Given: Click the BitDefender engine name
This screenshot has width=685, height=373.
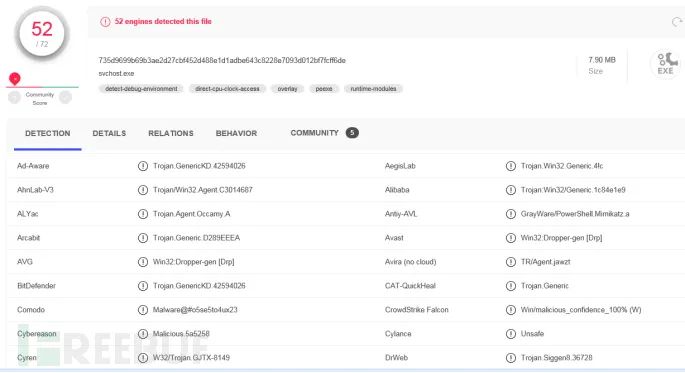Looking at the screenshot, I should [x=36, y=286].
